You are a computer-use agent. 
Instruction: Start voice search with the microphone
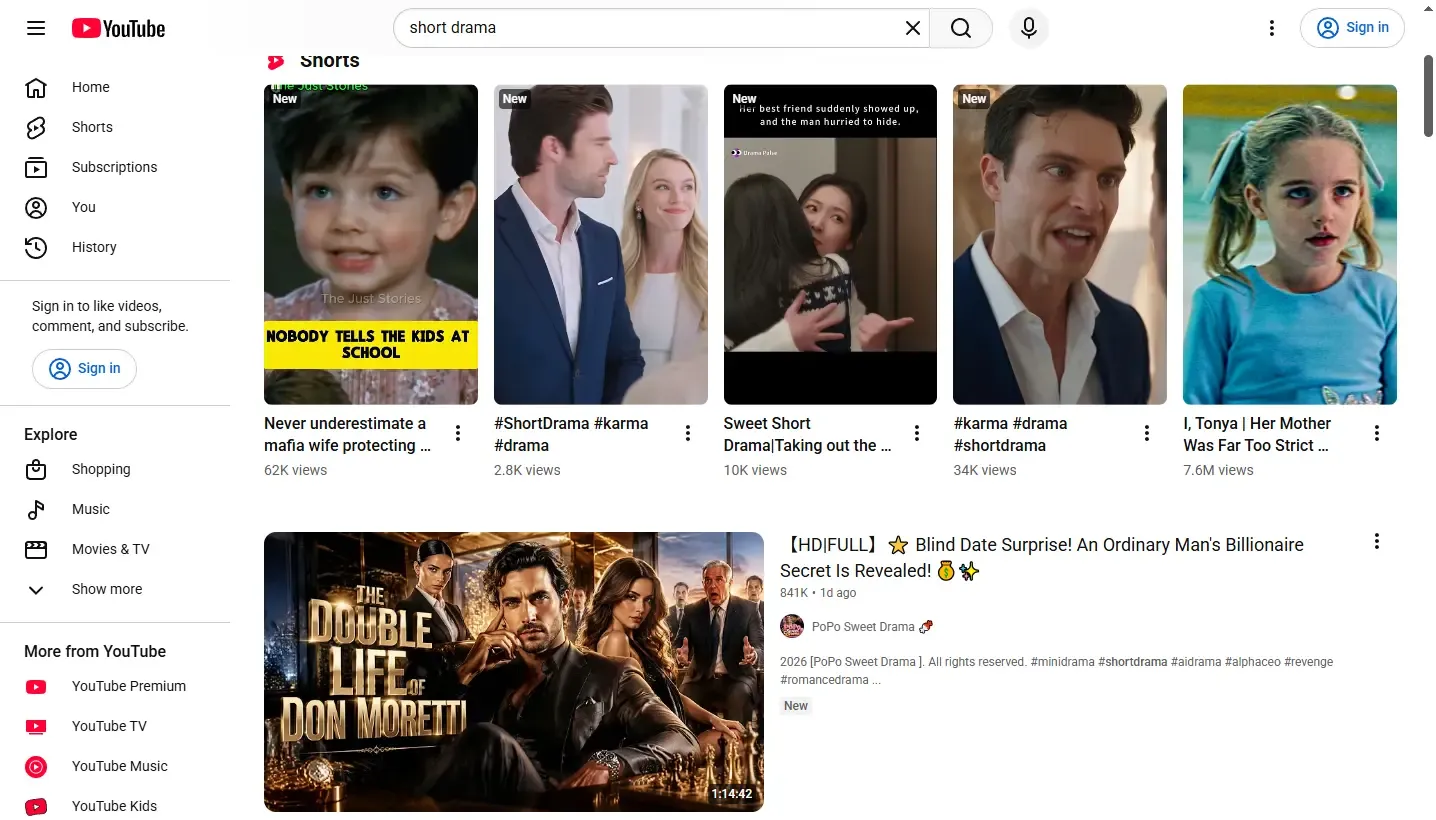(1029, 28)
